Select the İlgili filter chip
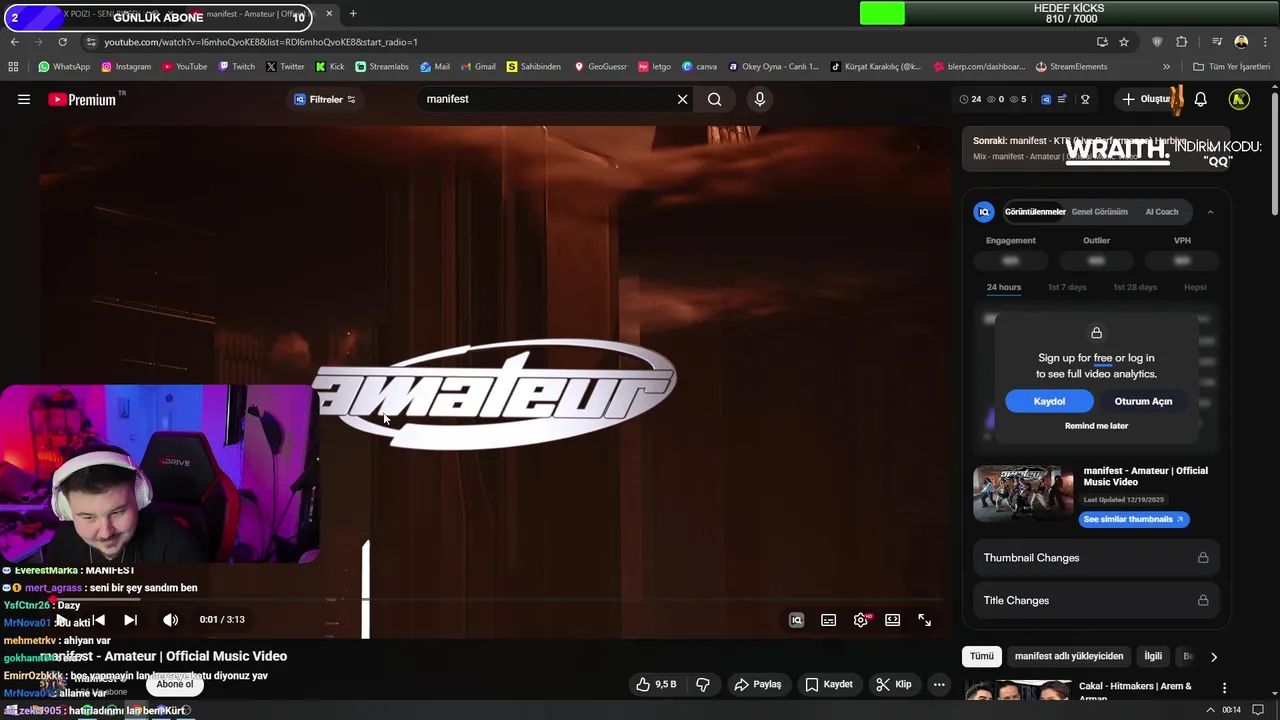Screen dimensions: 1280x720 pos(1153,656)
